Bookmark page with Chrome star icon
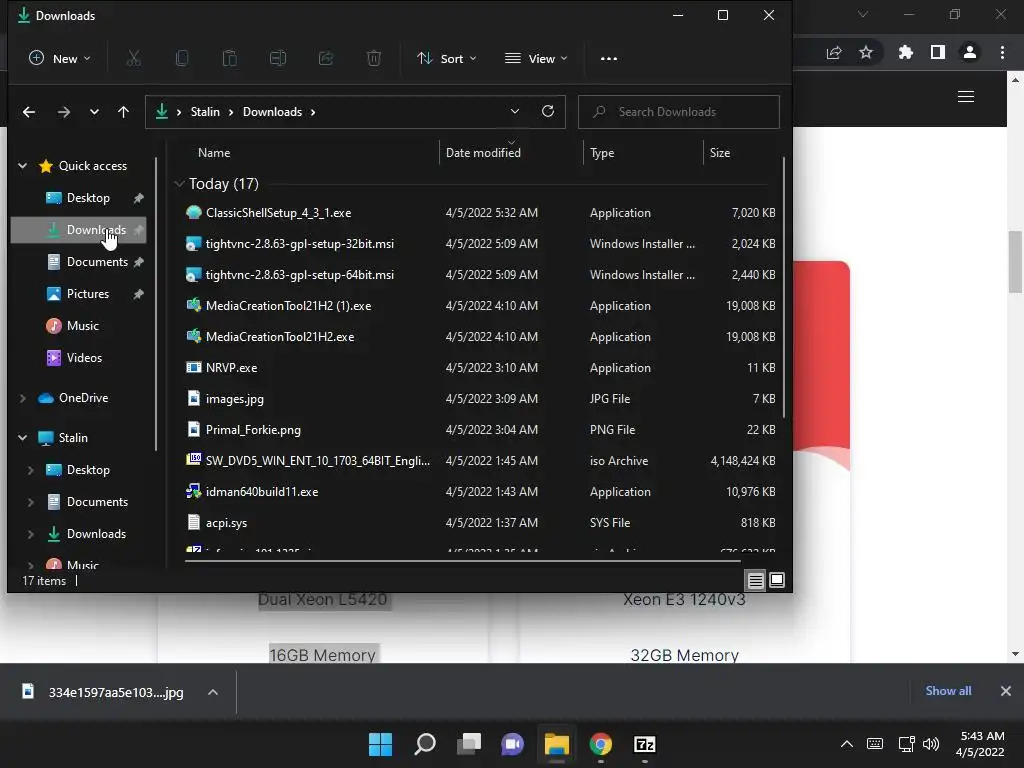1024x768 pixels. (866, 52)
